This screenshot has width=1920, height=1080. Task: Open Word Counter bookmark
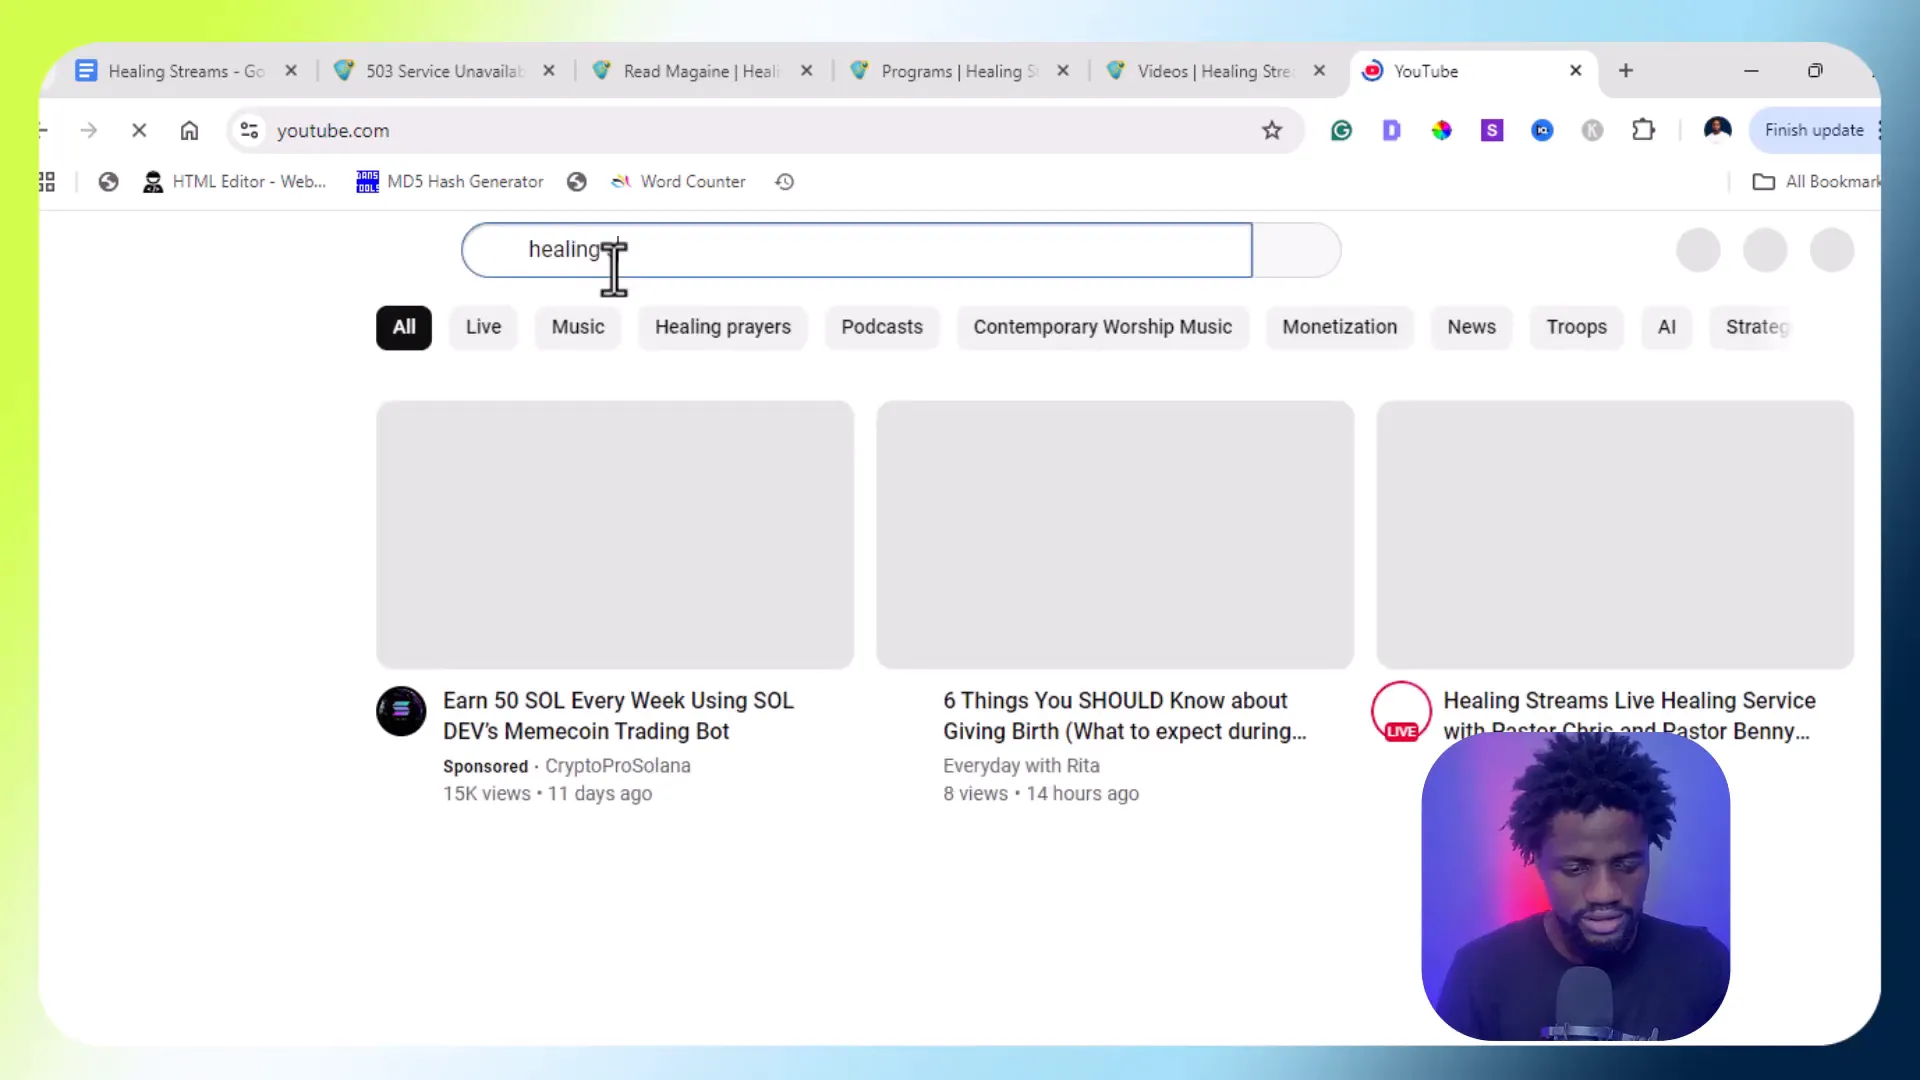[x=678, y=182]
